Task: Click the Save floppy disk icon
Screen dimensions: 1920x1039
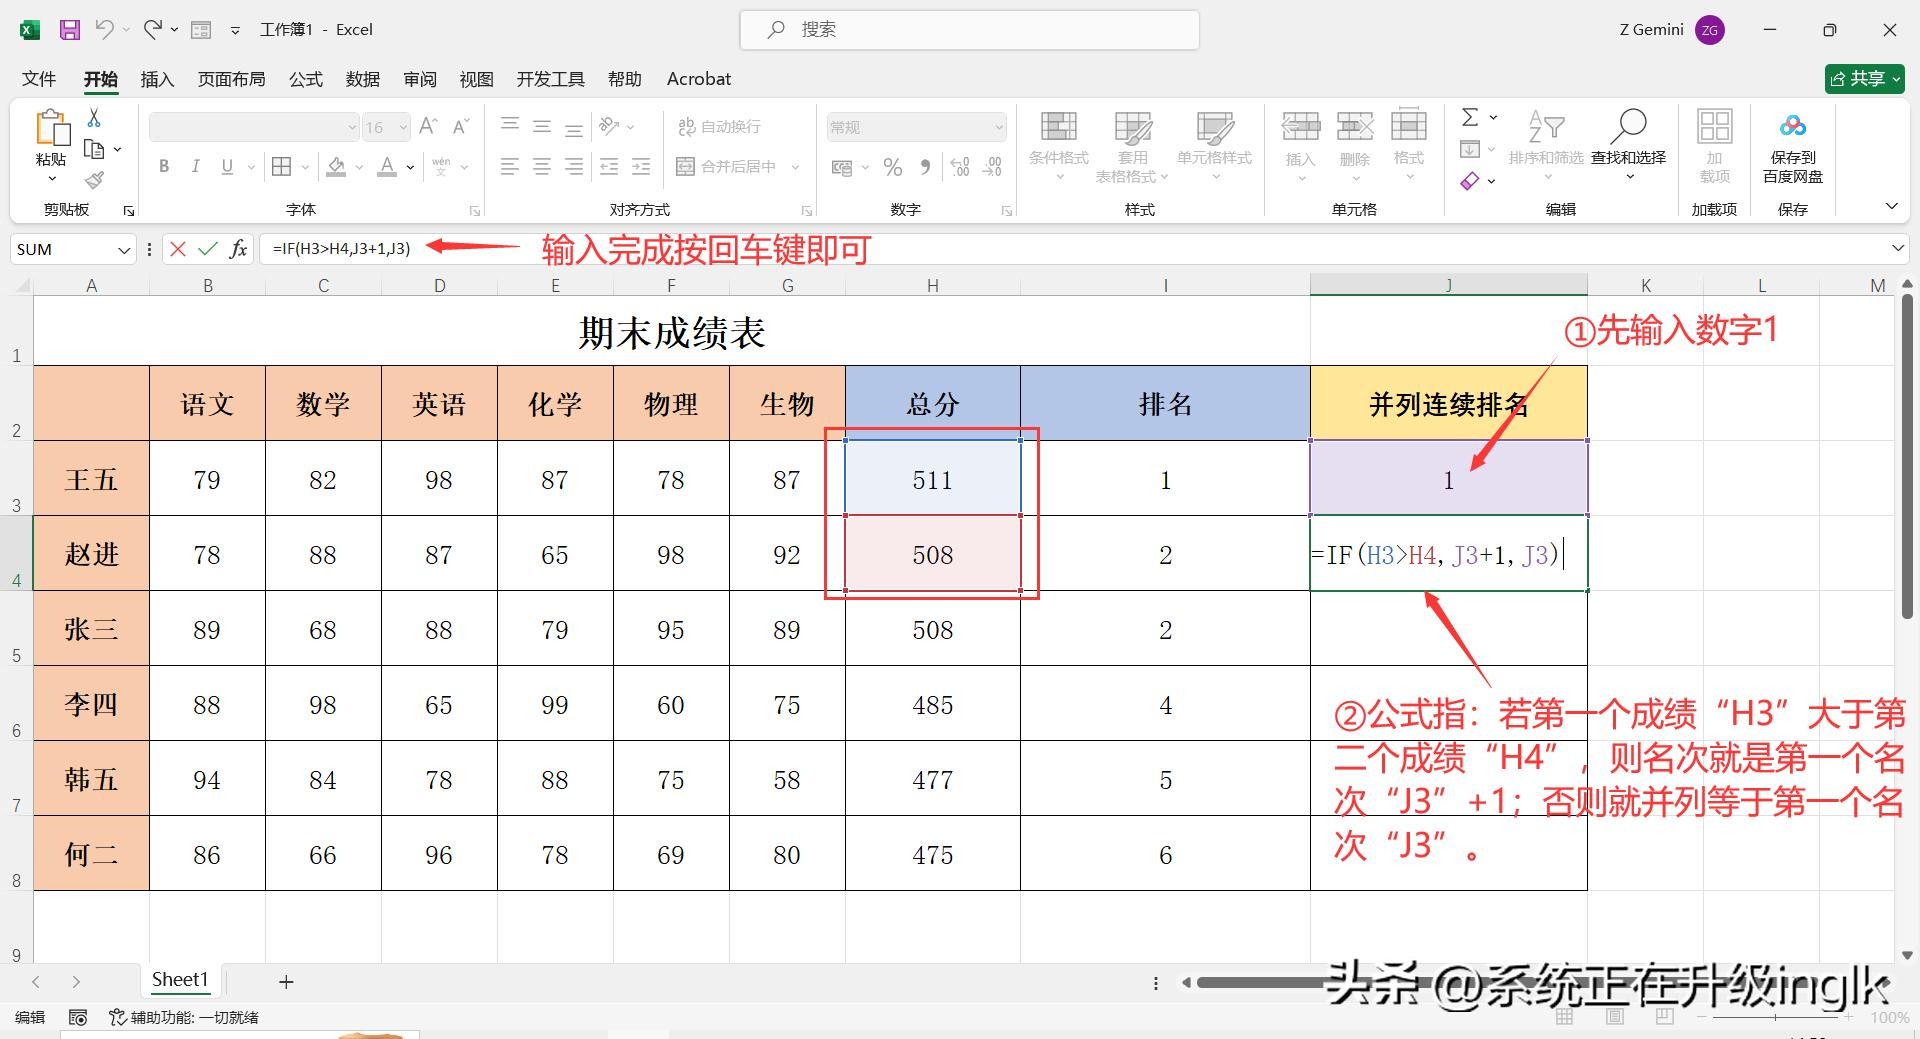Action: tap(69, 30)
